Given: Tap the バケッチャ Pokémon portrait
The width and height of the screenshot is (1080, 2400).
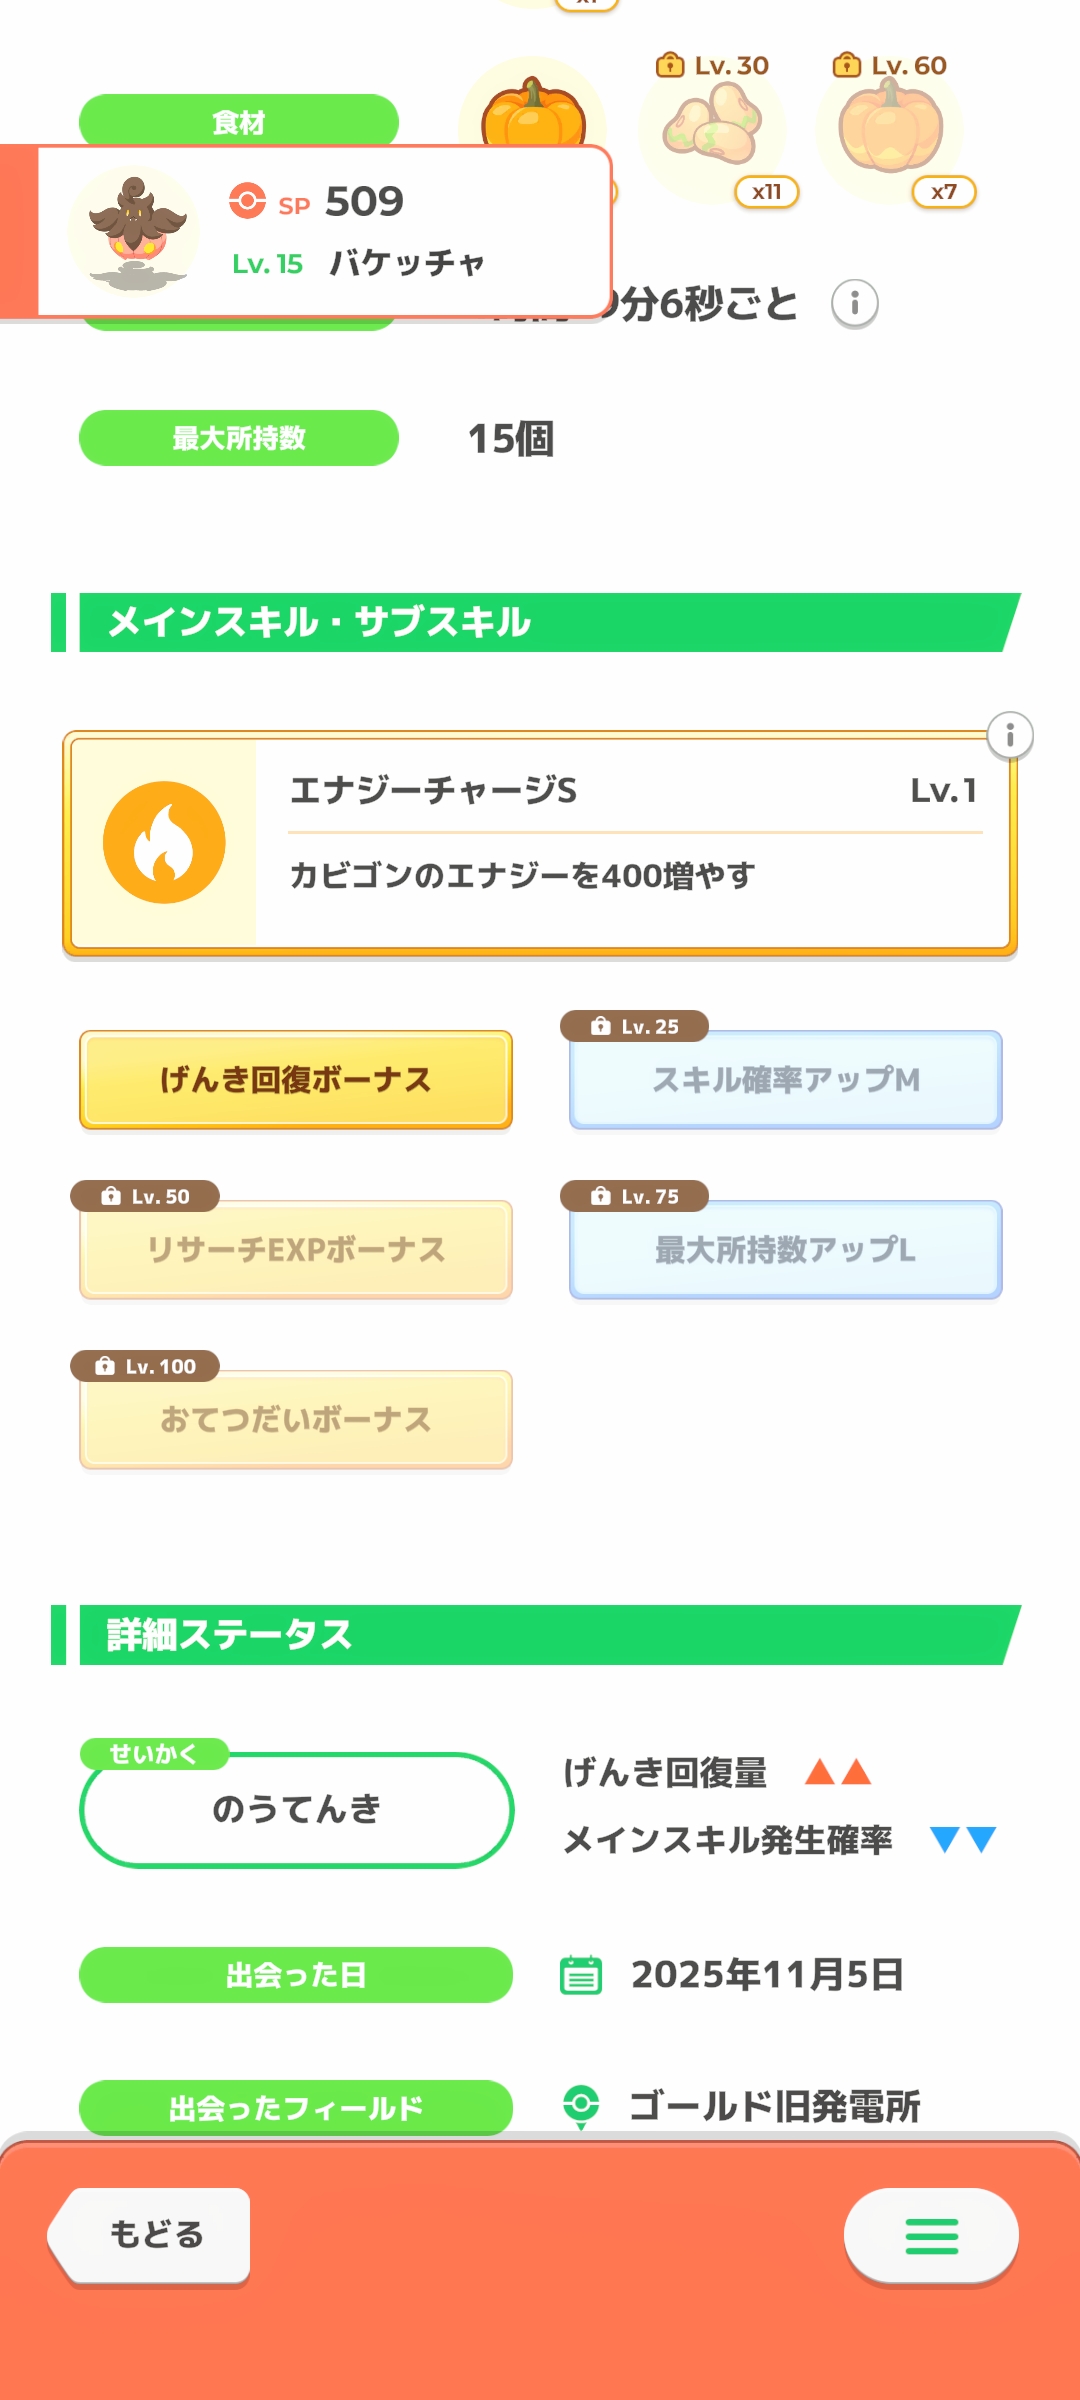Looking at the screenshot, I should (x=135, y=232).
